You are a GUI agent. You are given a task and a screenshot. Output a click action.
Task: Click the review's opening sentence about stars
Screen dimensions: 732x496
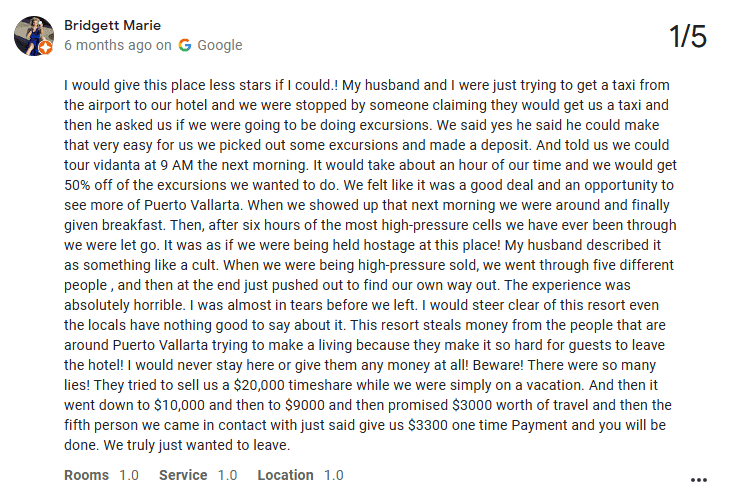click(x=201, y=85)
